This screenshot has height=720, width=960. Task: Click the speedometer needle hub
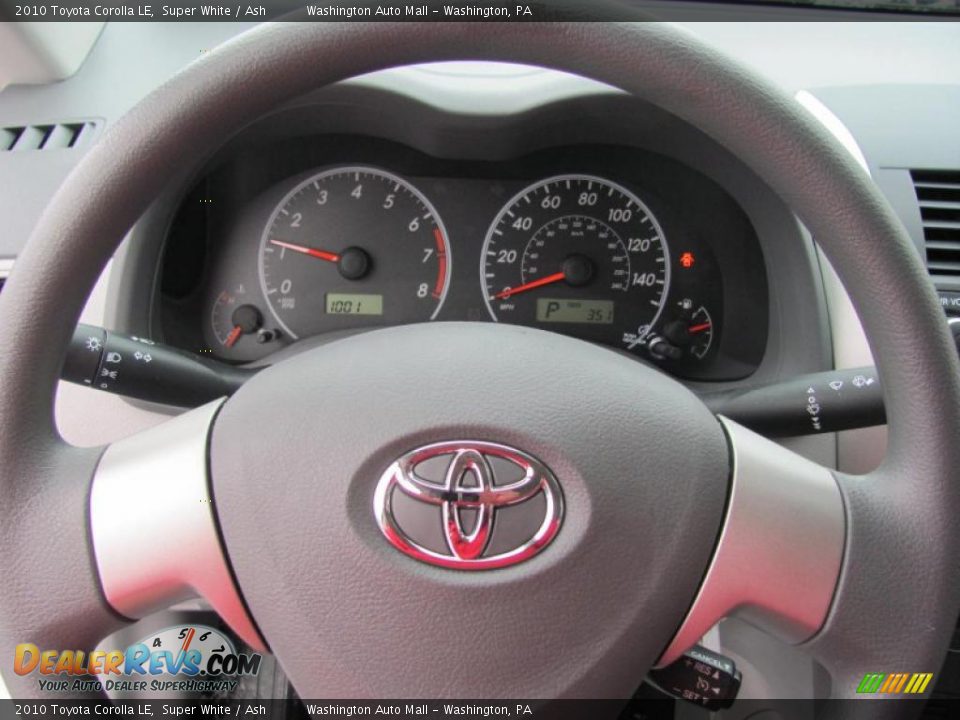(577, 270)
